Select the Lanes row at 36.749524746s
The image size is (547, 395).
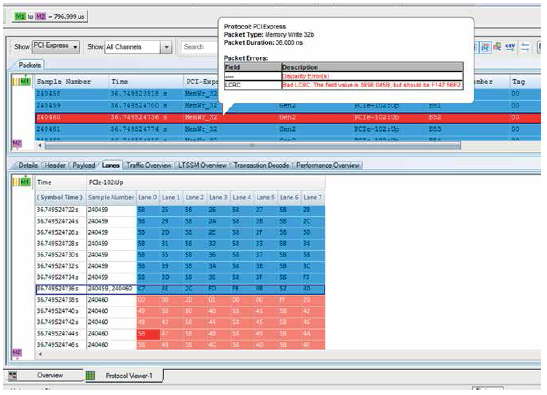[x=180, y=345]
